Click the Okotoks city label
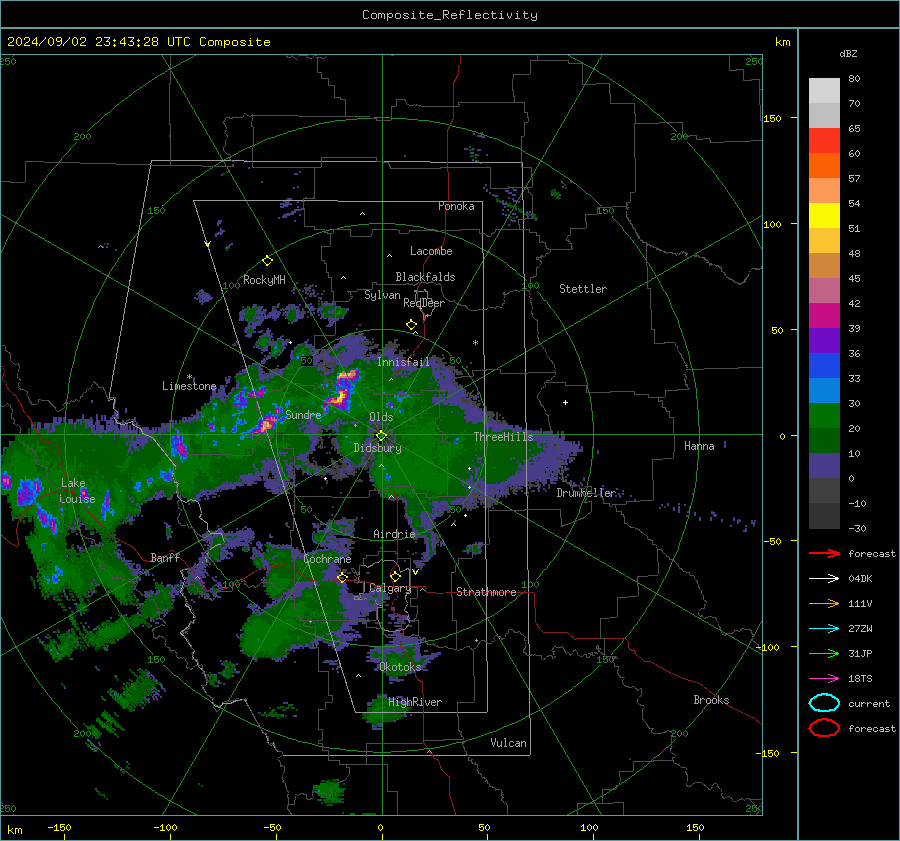 click(x=400, y=666)
